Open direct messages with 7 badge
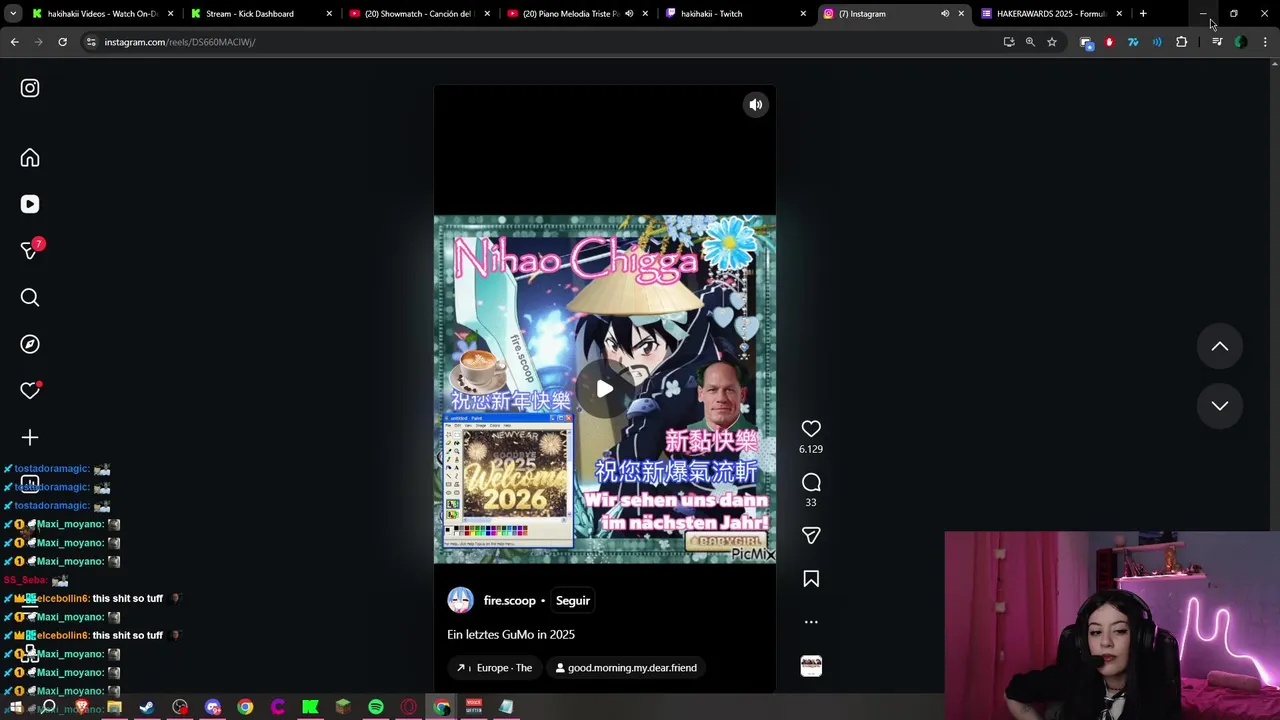Image resolution: width=1280 pixels, height=720 pixels. [x=30, y=250]
